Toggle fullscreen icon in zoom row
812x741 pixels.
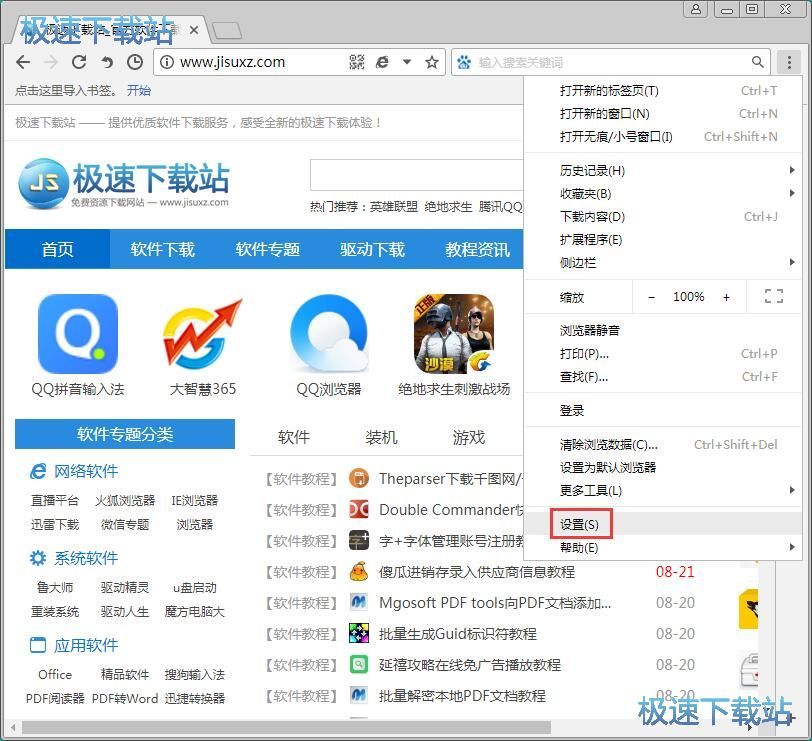point(773,297)
